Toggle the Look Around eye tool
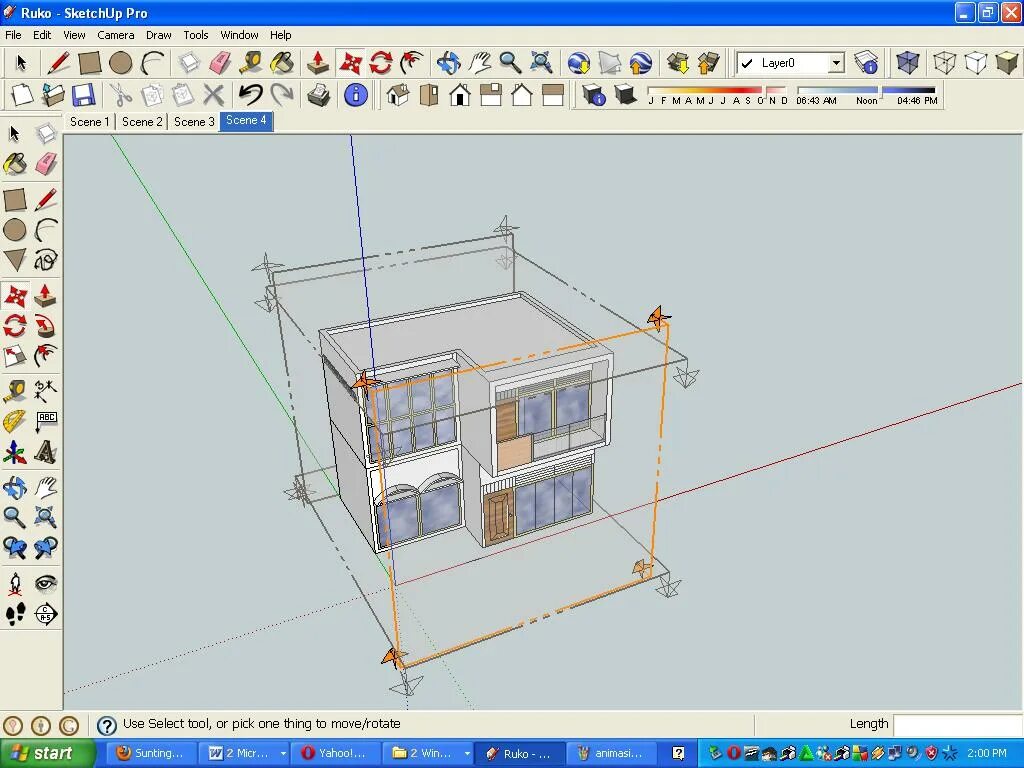 (46, 583)
